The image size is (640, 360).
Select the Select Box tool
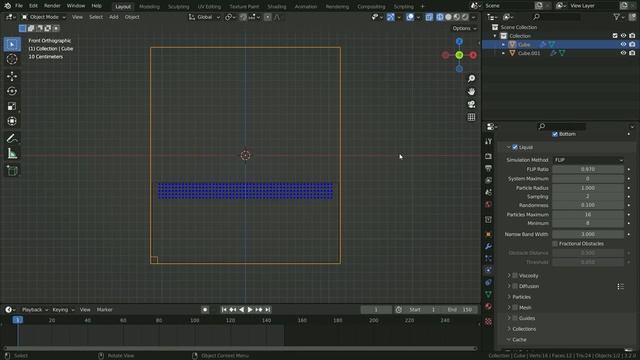12,44
